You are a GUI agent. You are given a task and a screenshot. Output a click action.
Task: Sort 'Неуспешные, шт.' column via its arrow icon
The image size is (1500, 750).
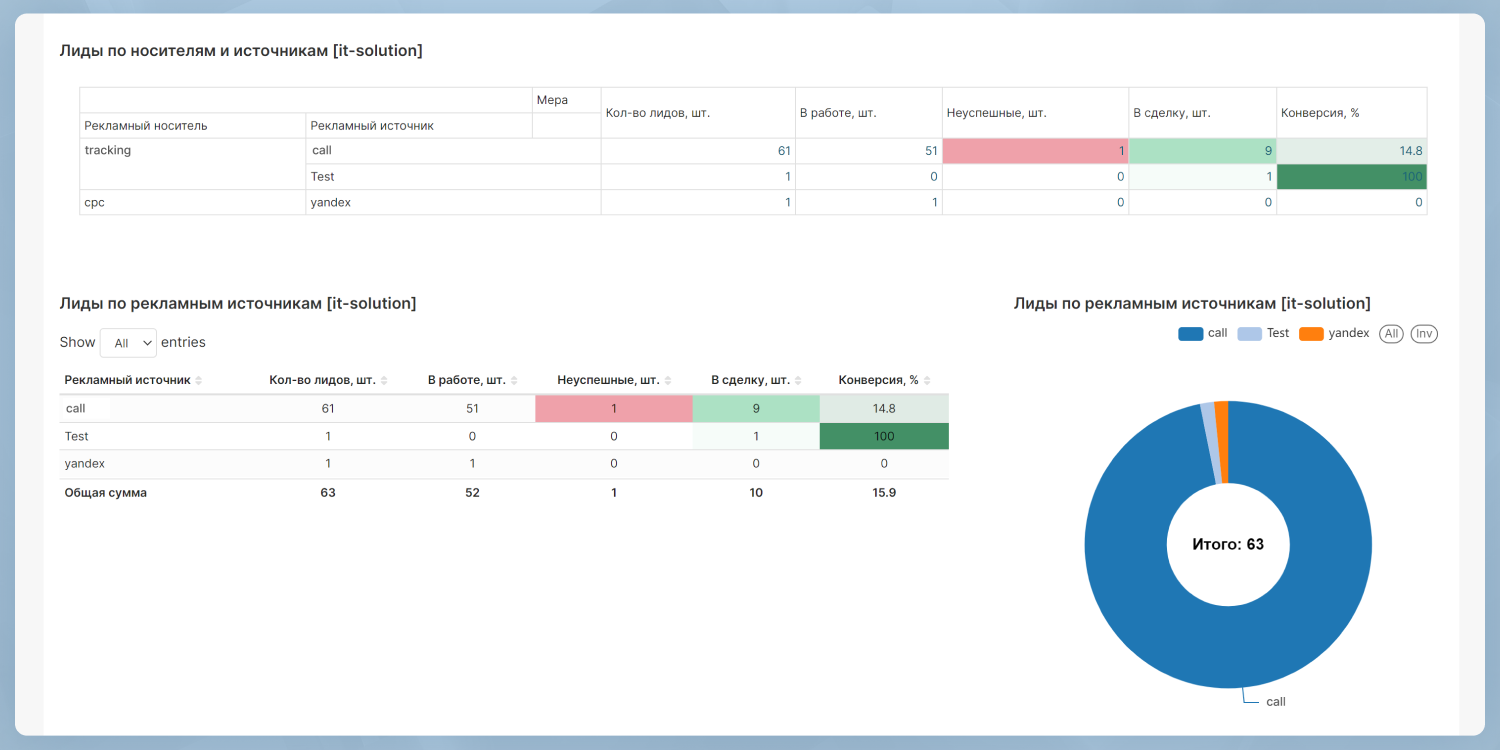pos(668,381)
